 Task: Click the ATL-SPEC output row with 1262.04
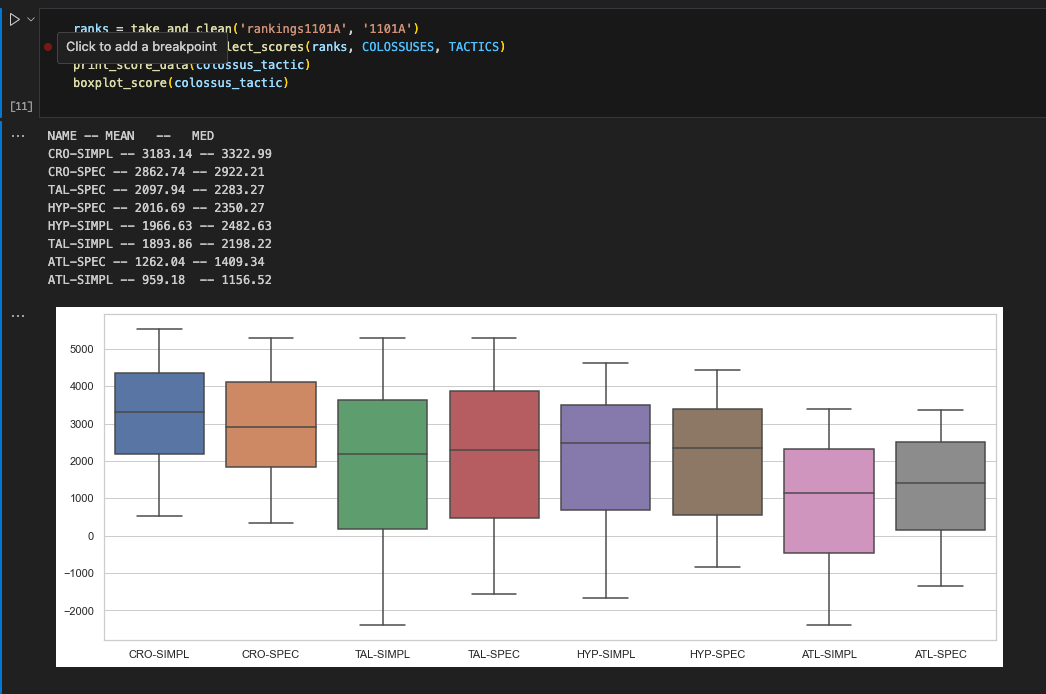pos(156,262)
